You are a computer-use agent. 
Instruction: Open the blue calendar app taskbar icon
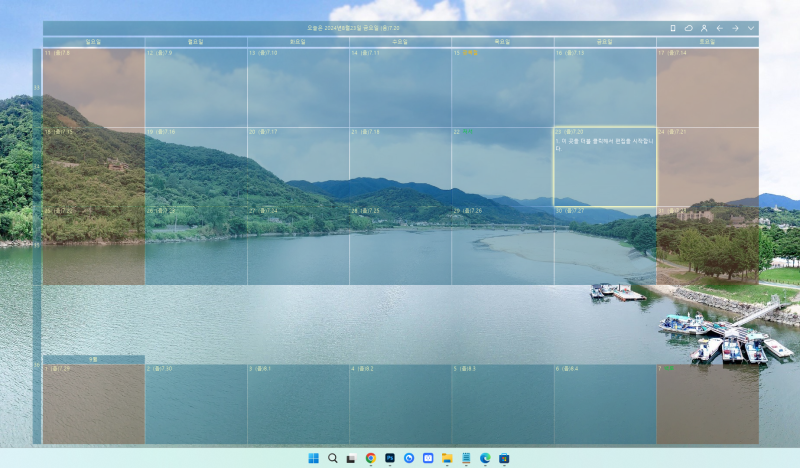coord(428,458)
